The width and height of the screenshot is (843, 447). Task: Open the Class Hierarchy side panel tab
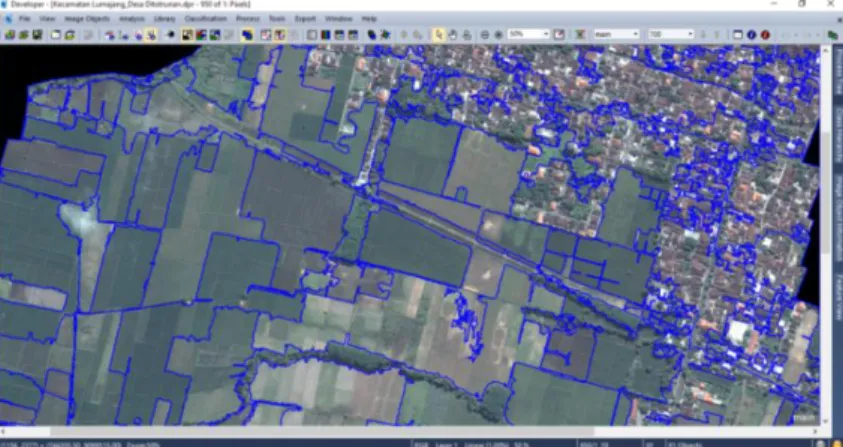838,132
